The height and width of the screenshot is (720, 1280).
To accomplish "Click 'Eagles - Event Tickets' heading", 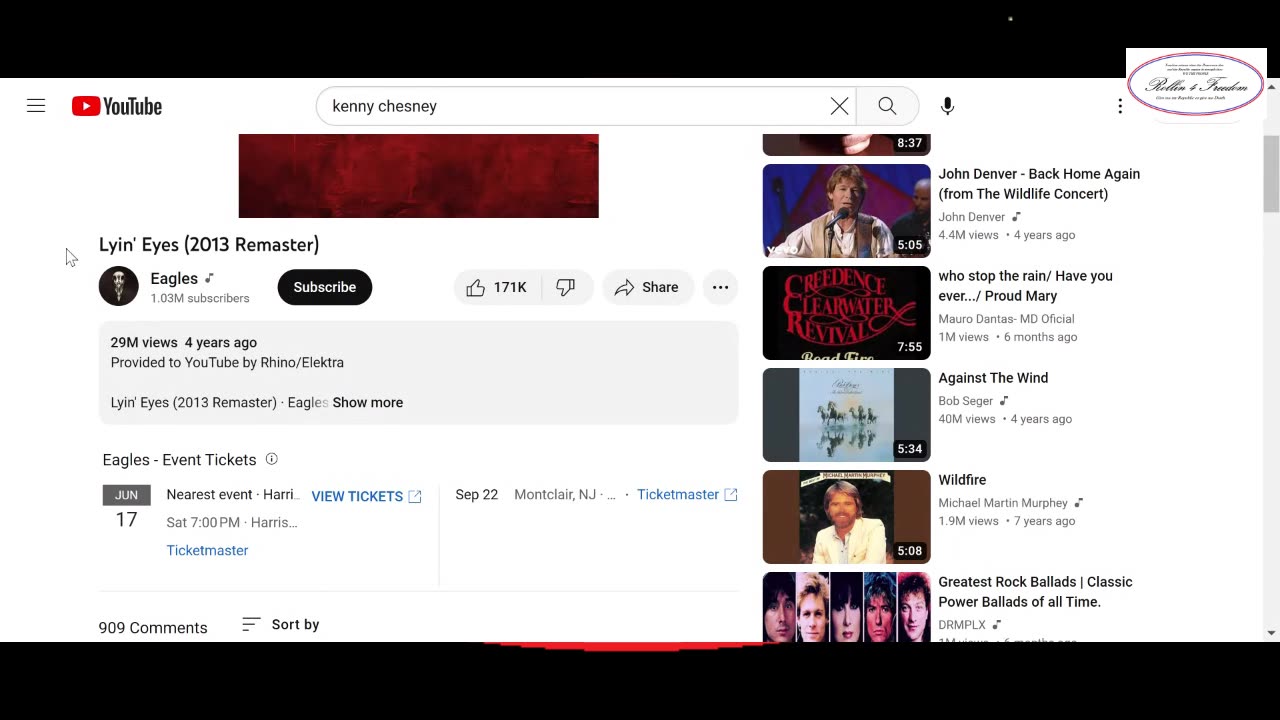I will (x=179, y=460).
